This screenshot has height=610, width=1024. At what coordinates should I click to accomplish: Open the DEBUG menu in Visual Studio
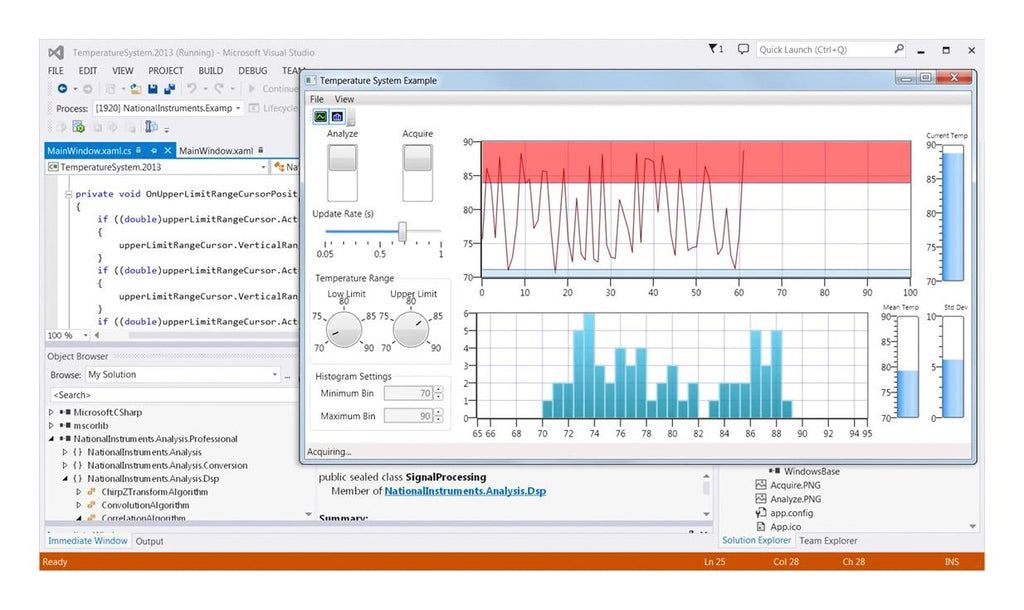pos(253,71)
